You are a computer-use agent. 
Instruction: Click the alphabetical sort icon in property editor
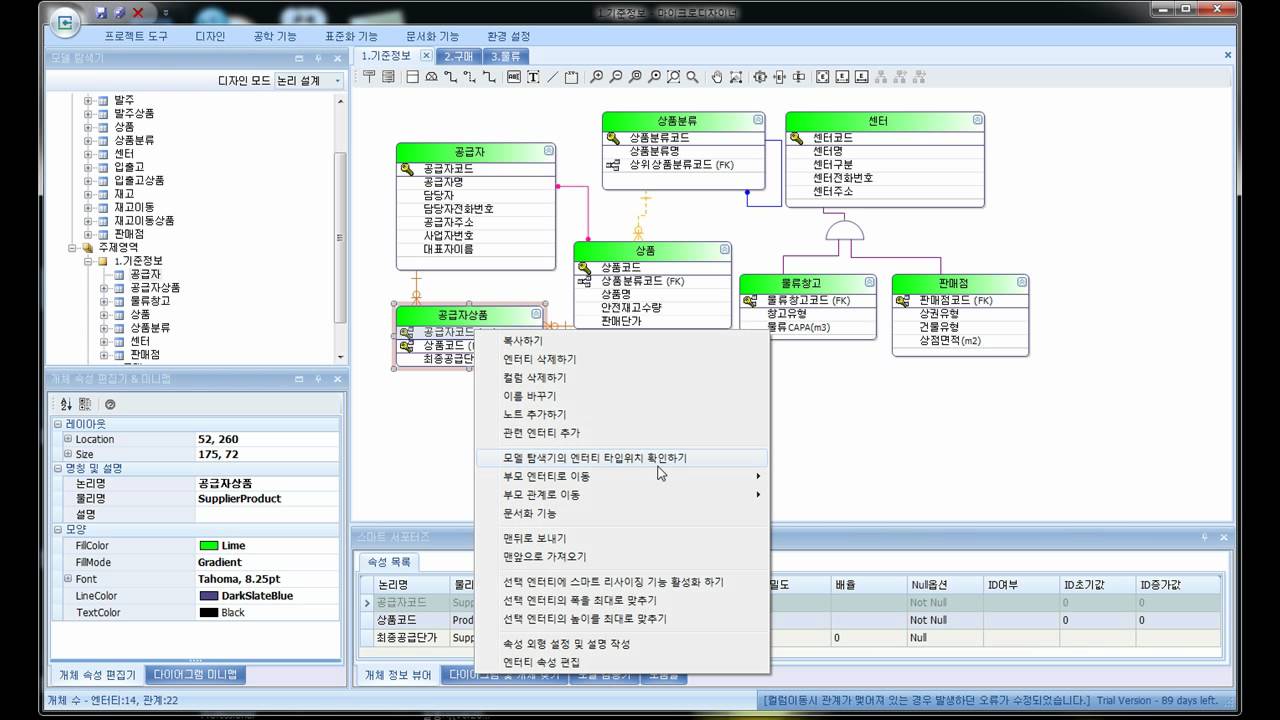pos(66,404)
